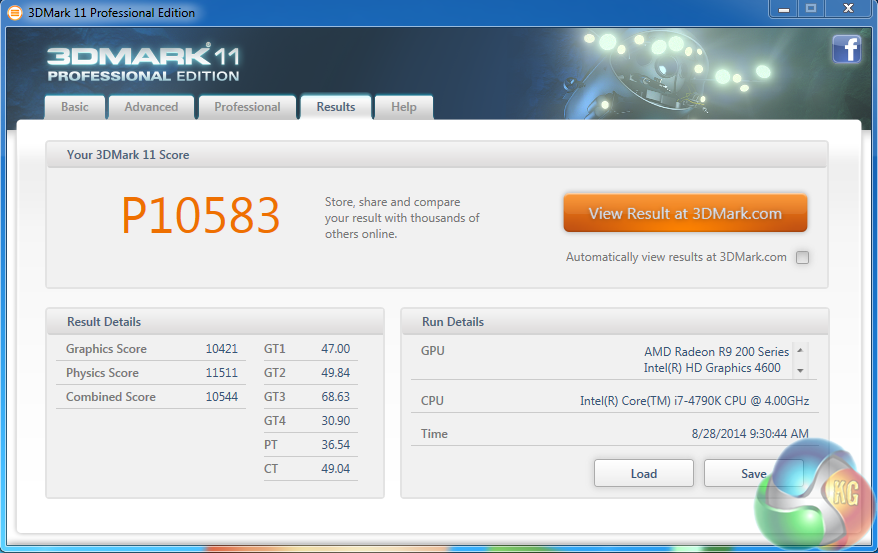Image resolution: width=878 pixels, height=553 pixels.
Task: Click the Store, share and compare description text
Action: [x=402, y=218]
